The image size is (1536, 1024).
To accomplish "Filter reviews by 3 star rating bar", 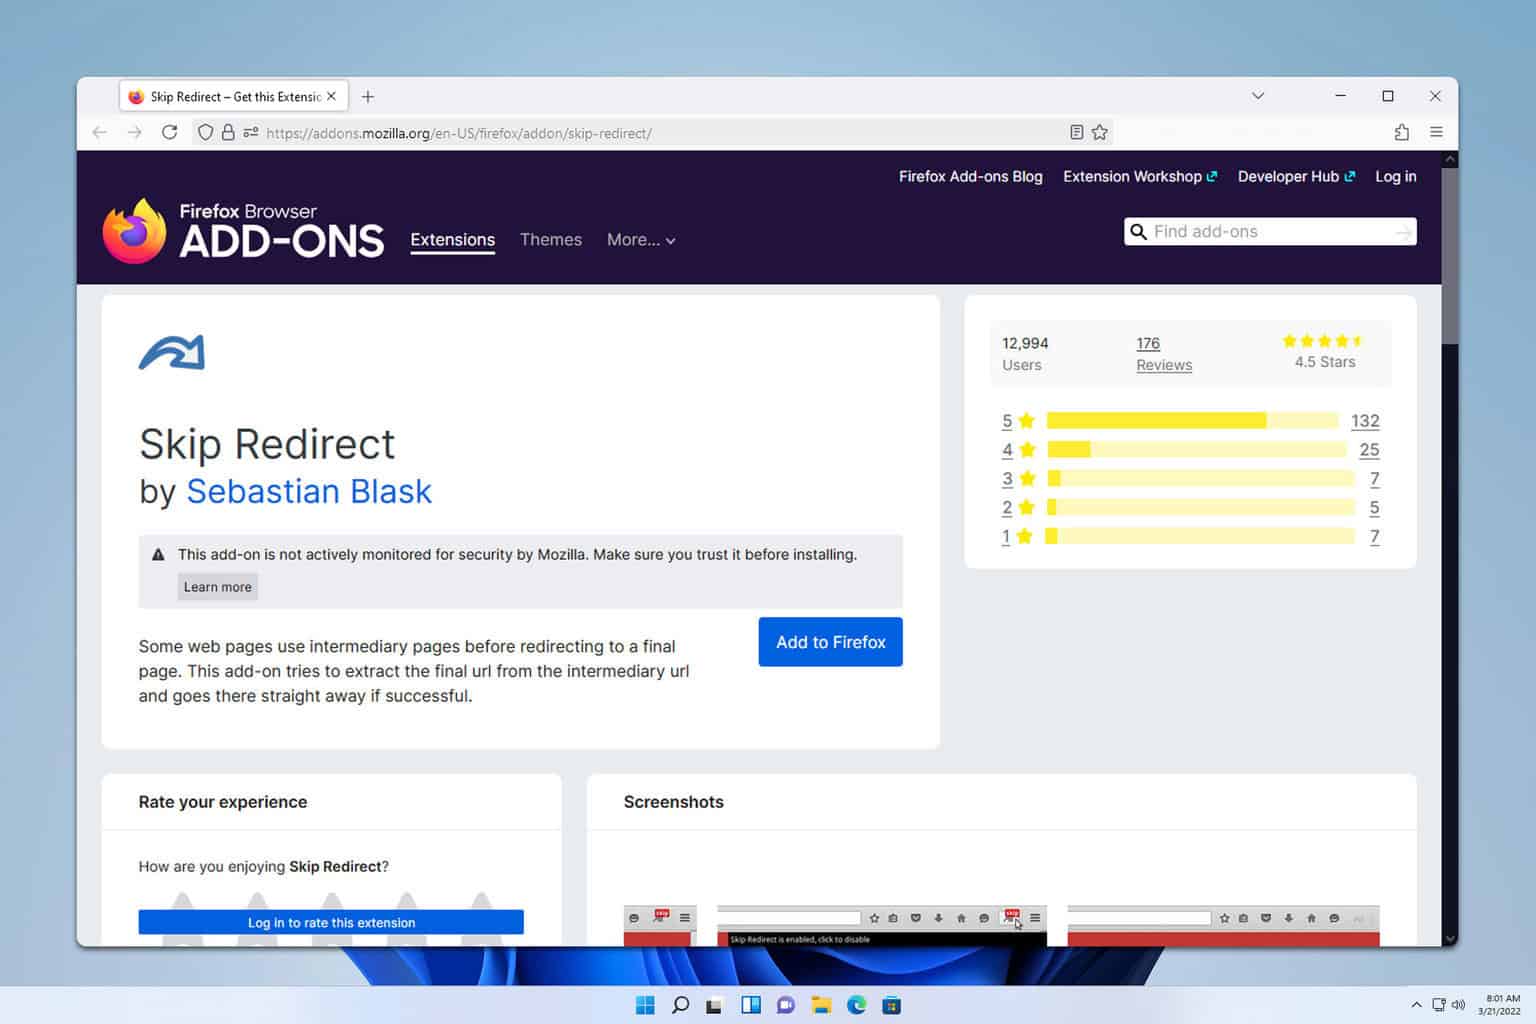I will (1200, 479).
